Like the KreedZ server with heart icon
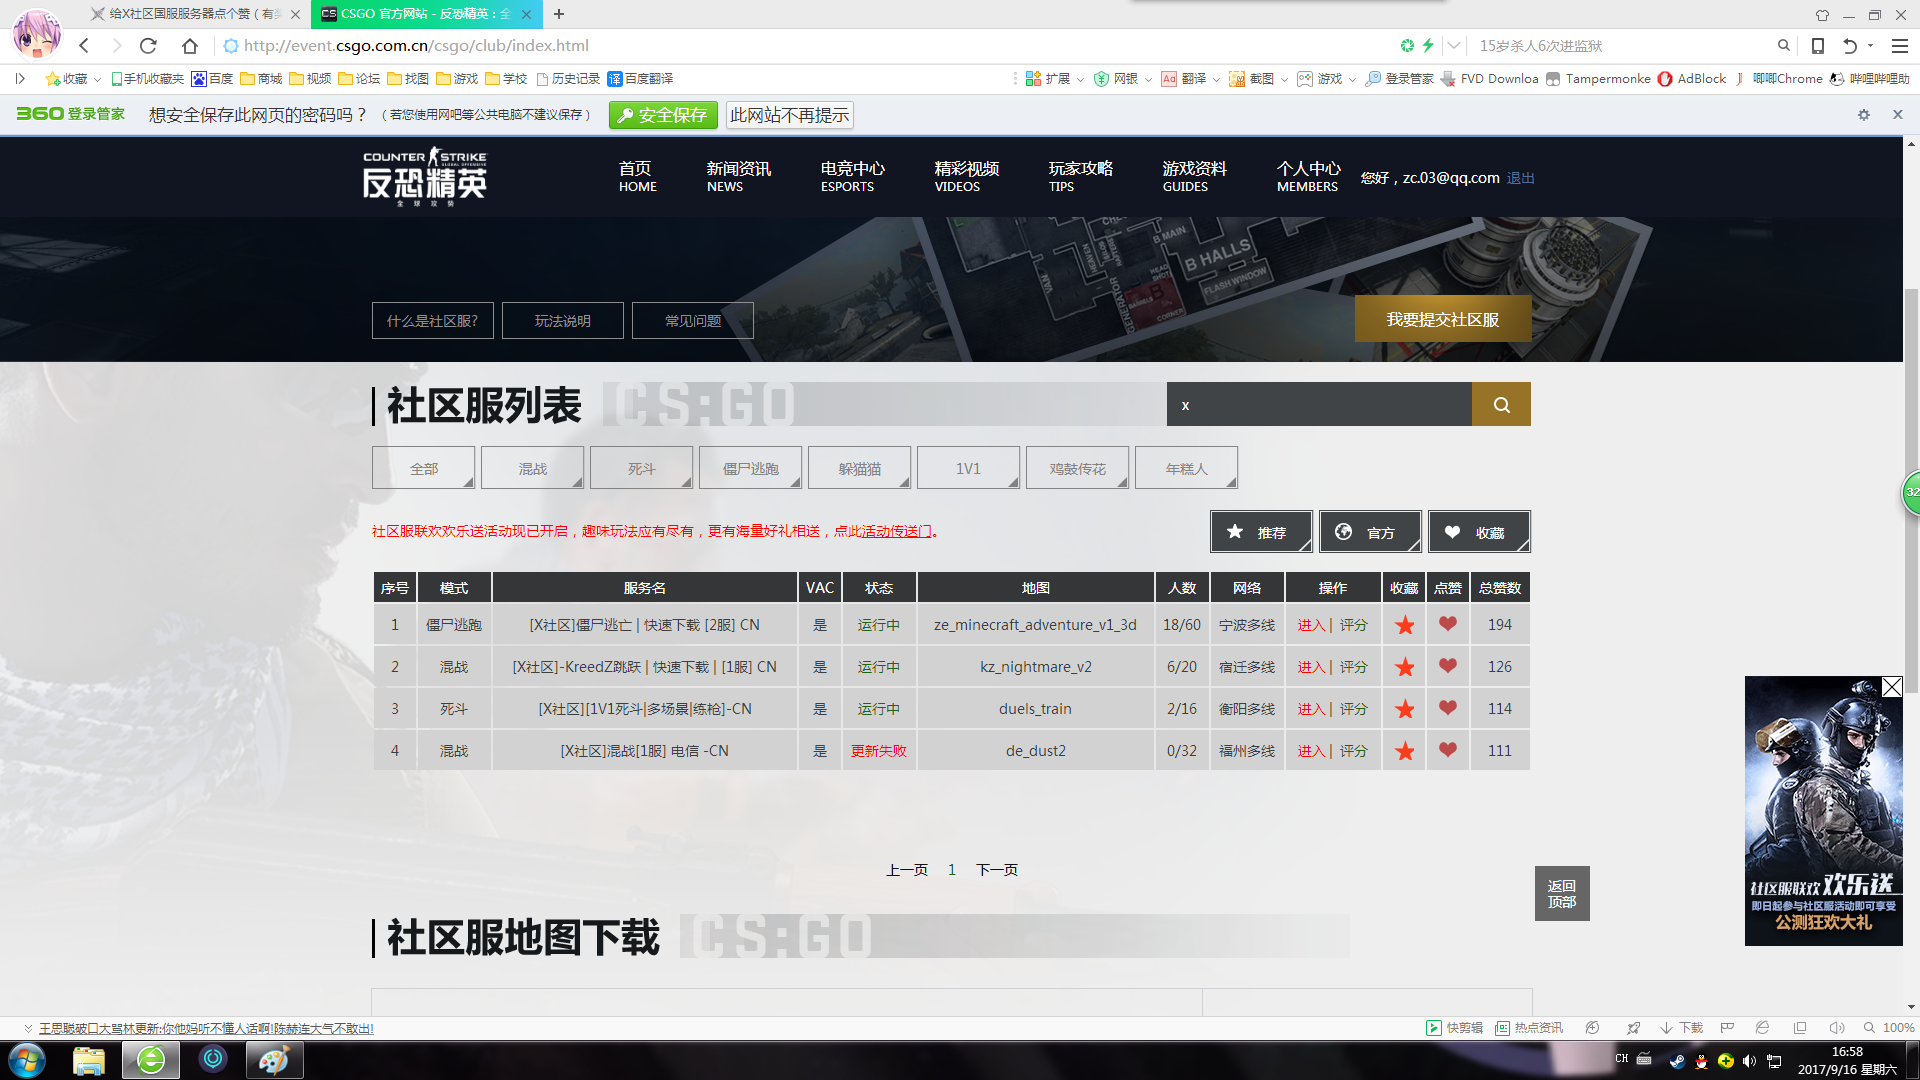This screenshot has width=1920, height=1080. 1447,666
